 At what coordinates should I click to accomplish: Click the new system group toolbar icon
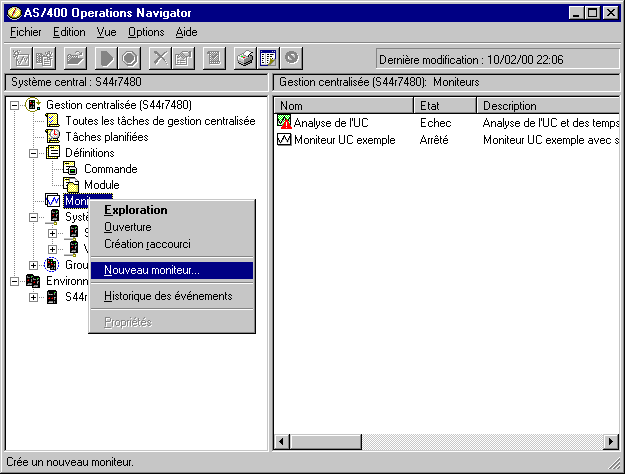tap(44, 59)
